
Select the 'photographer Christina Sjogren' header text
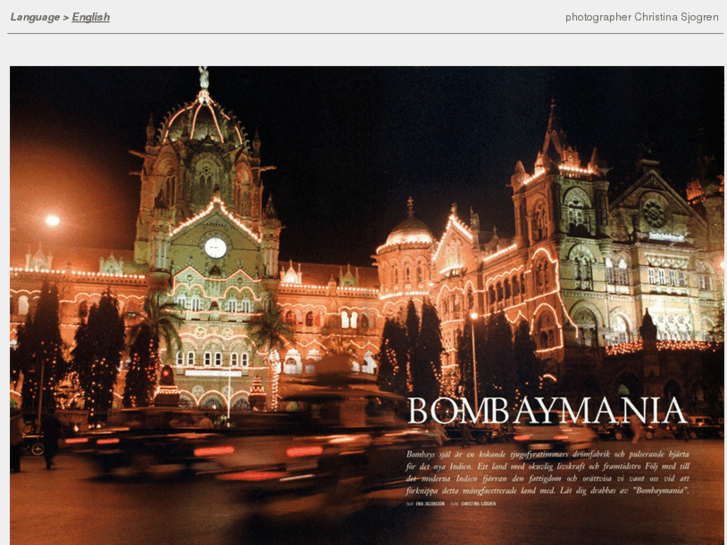pos(642,17)
